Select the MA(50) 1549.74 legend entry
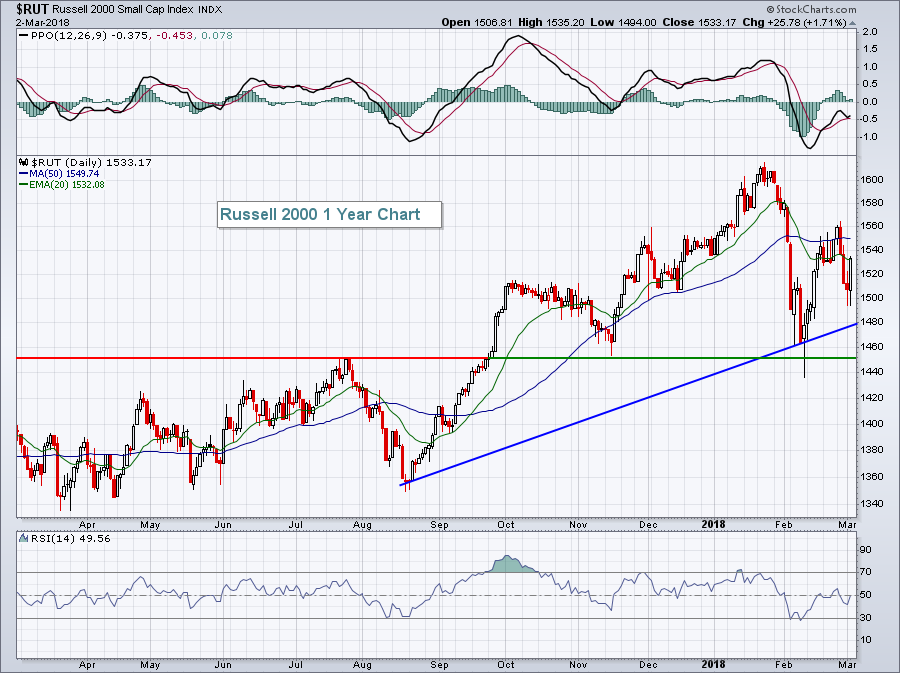The image size is (900, 673). (63, 173)
